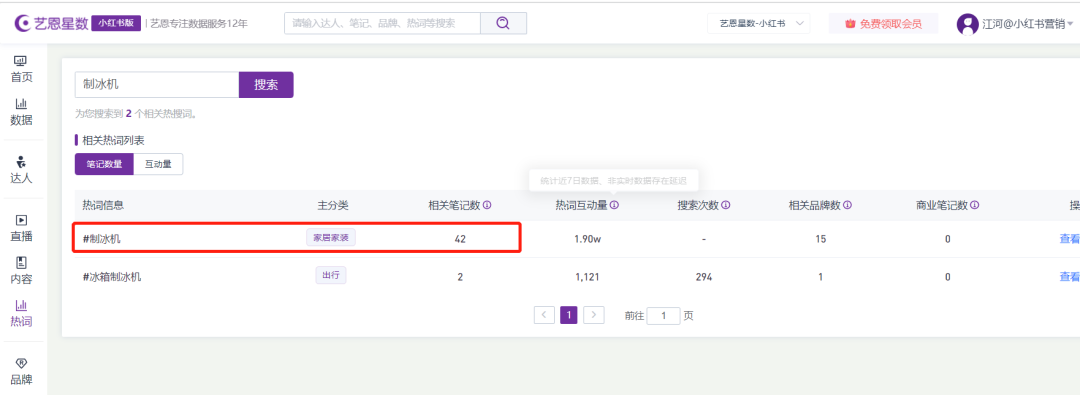This screenshot has width=1080, height=395.
Task: Switch to the 互动量 tab
Action: [158, 164]
